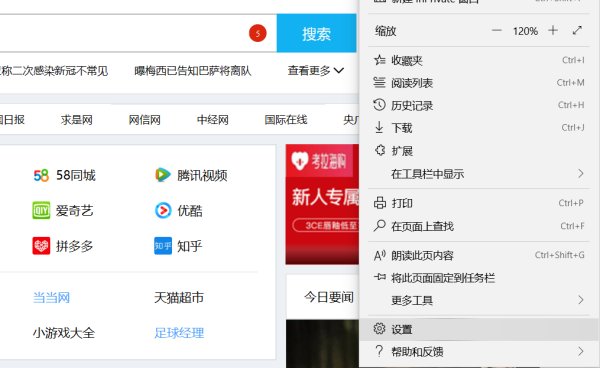Click the 优酷 logo icon
Image resolution: width=600 pixels, height=368 pixels.
tap(163, 210)
